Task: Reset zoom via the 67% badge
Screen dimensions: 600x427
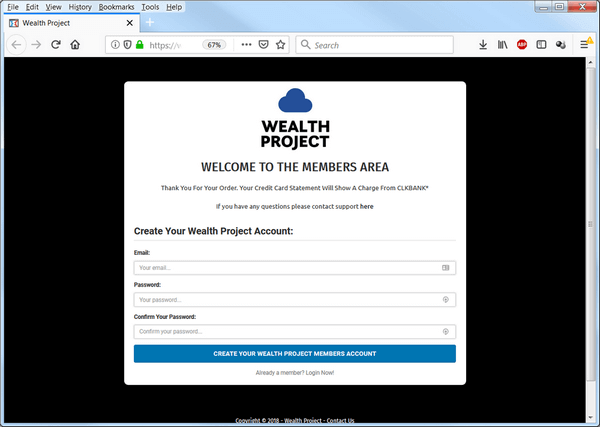Action: tap(214, 45)
